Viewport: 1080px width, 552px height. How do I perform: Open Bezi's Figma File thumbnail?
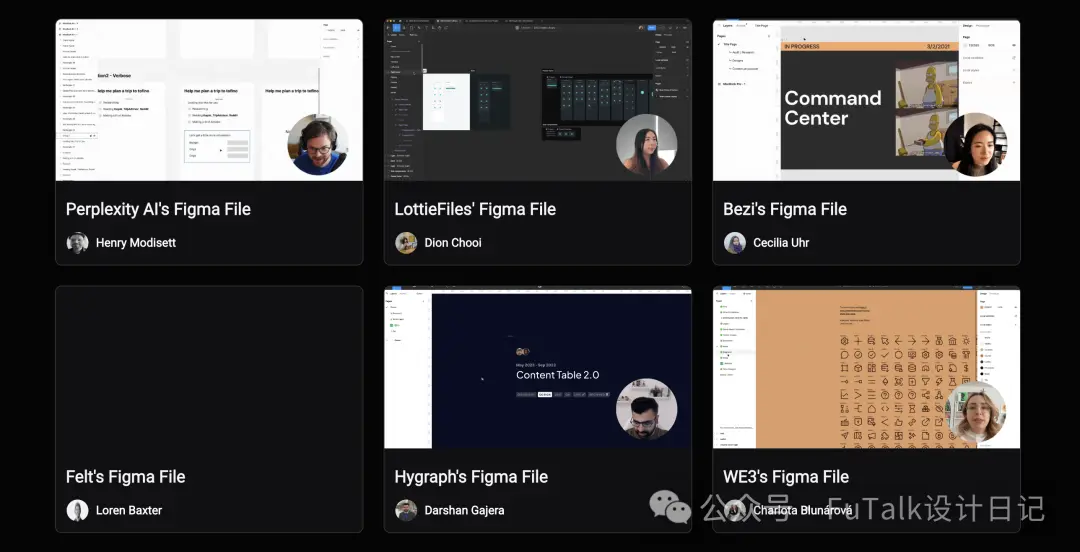[x=866, y=100]
